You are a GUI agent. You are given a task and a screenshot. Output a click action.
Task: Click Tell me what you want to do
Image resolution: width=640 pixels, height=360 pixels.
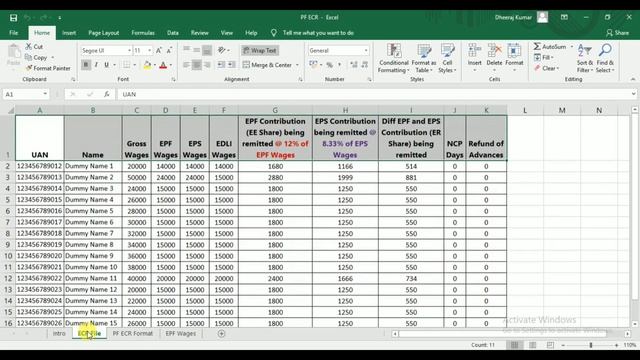pos(318,33)
